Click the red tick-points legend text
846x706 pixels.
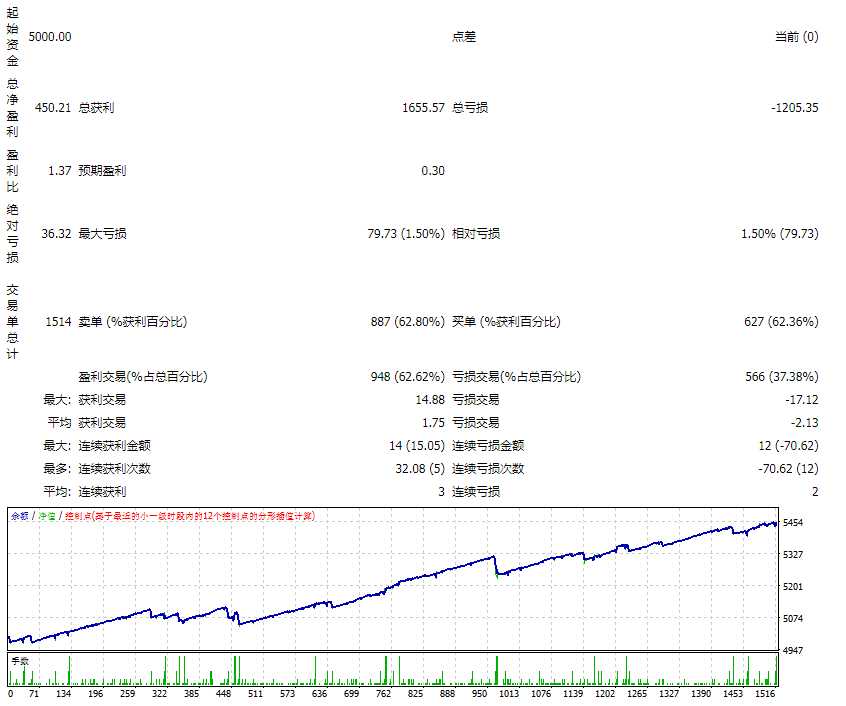[x=189, y=516]
